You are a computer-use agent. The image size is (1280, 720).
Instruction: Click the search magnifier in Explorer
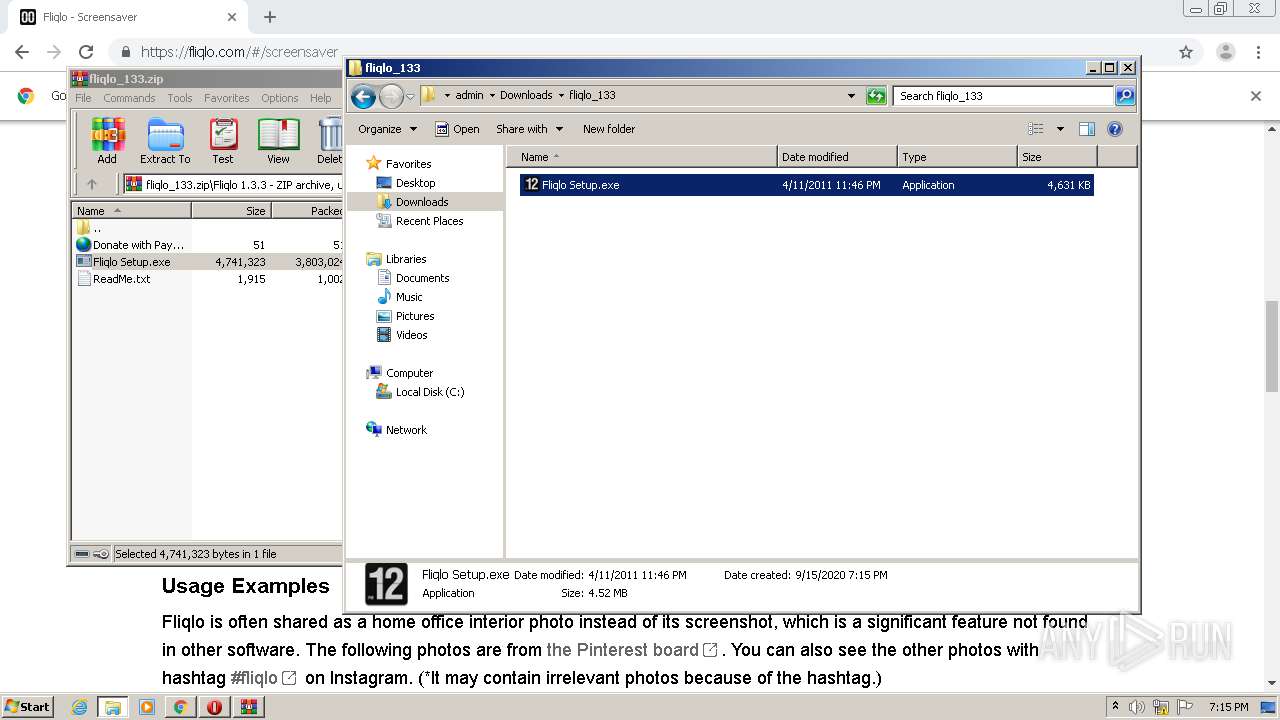point(1125,96)
